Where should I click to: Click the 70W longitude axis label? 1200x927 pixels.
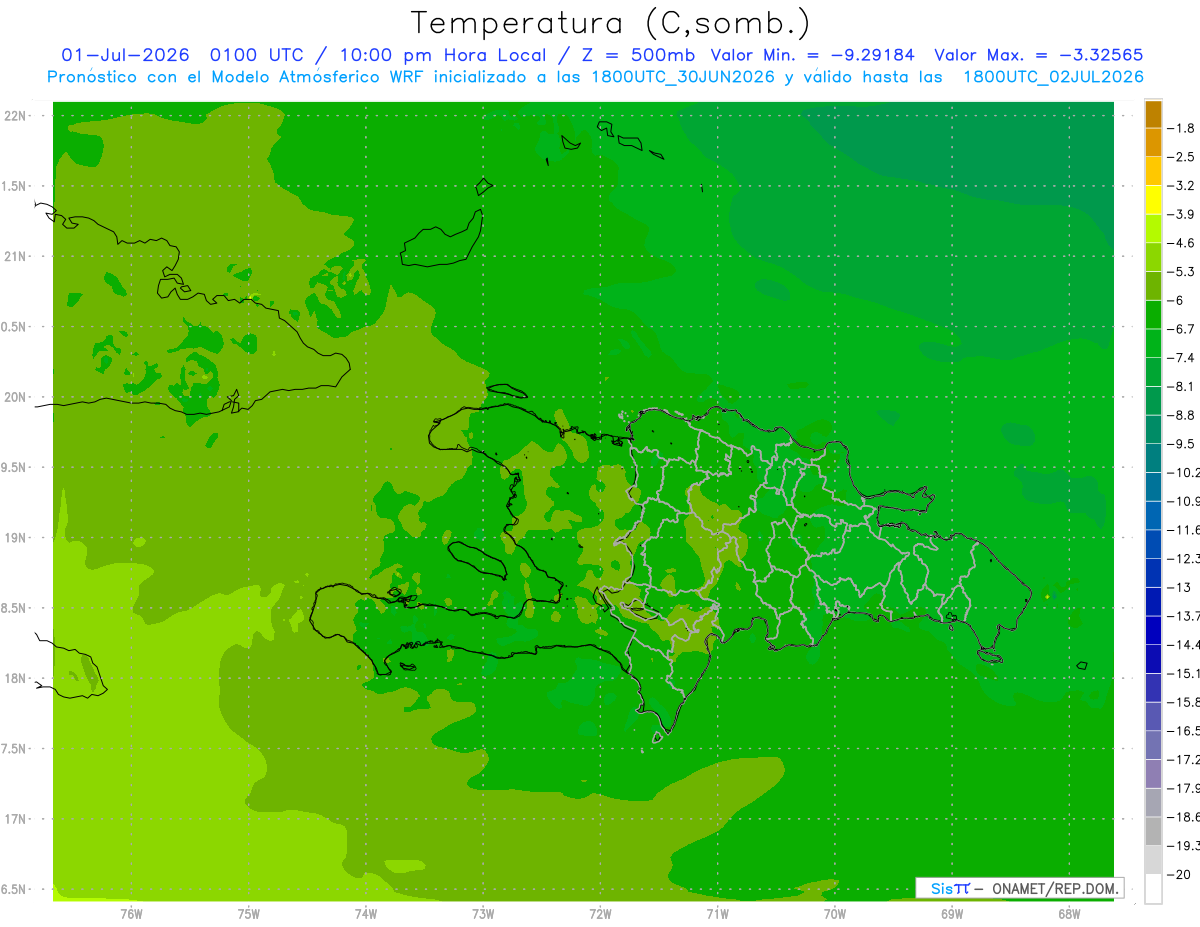coord(835,914)
